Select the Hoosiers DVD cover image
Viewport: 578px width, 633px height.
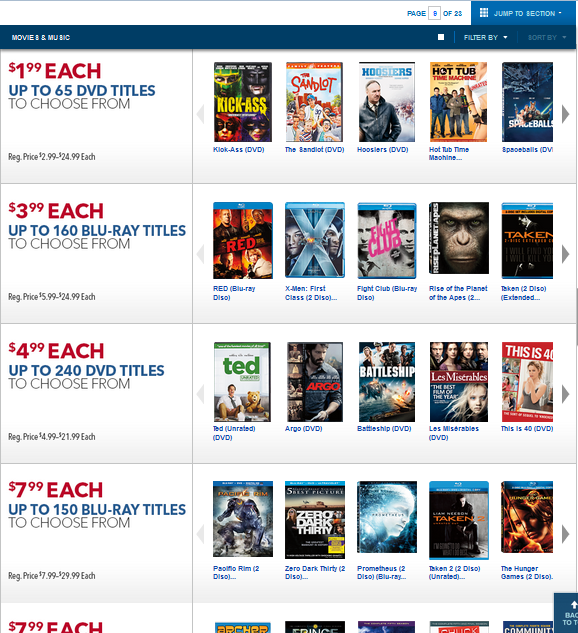[x=387, y=102]
